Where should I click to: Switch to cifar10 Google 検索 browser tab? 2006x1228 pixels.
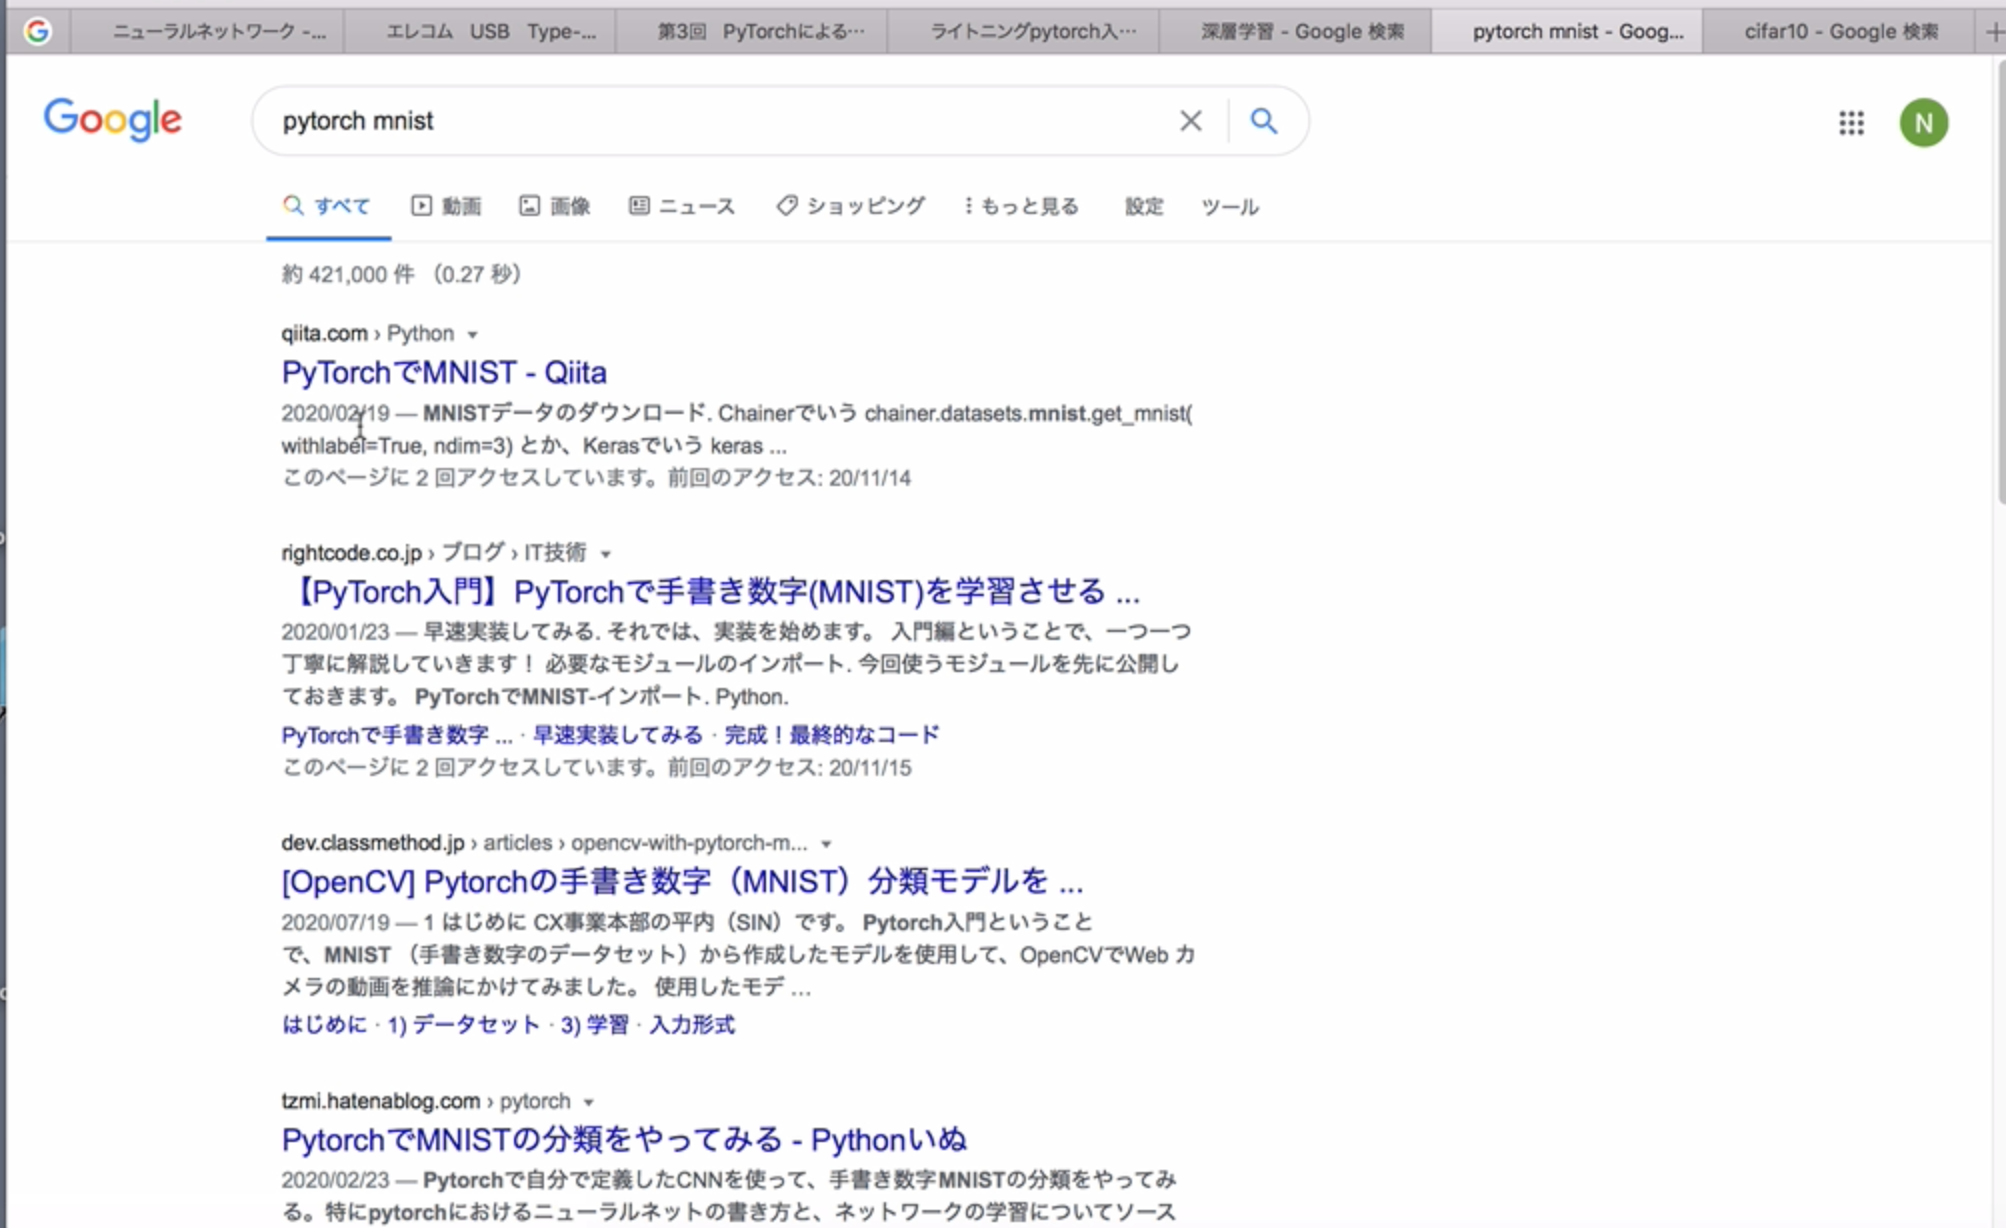tap(1841, 32)
